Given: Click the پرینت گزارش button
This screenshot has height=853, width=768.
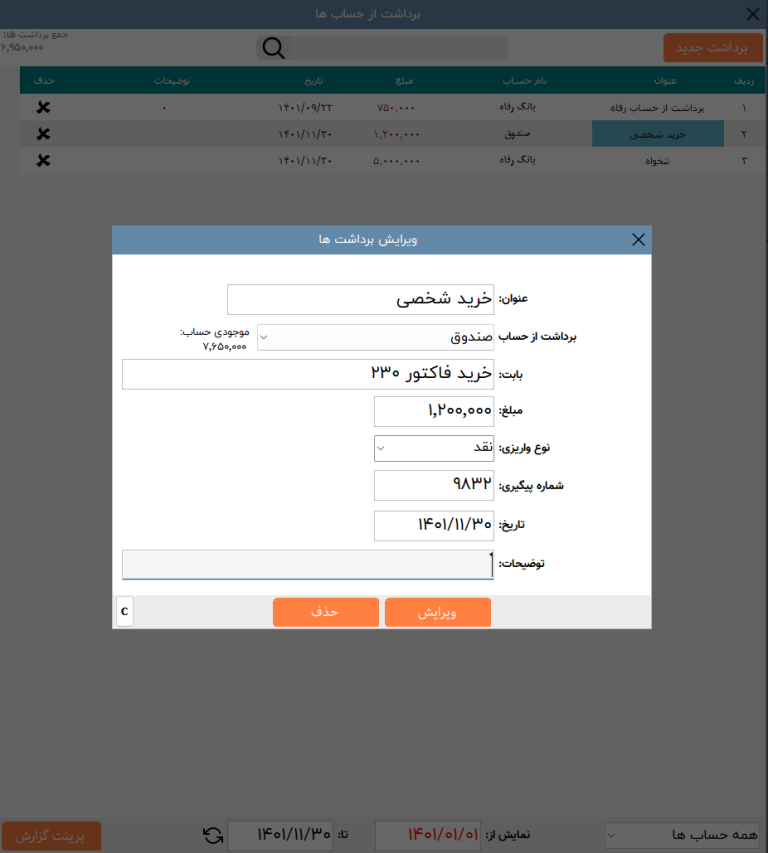Looking at the screenshot, I should [51, 836].
